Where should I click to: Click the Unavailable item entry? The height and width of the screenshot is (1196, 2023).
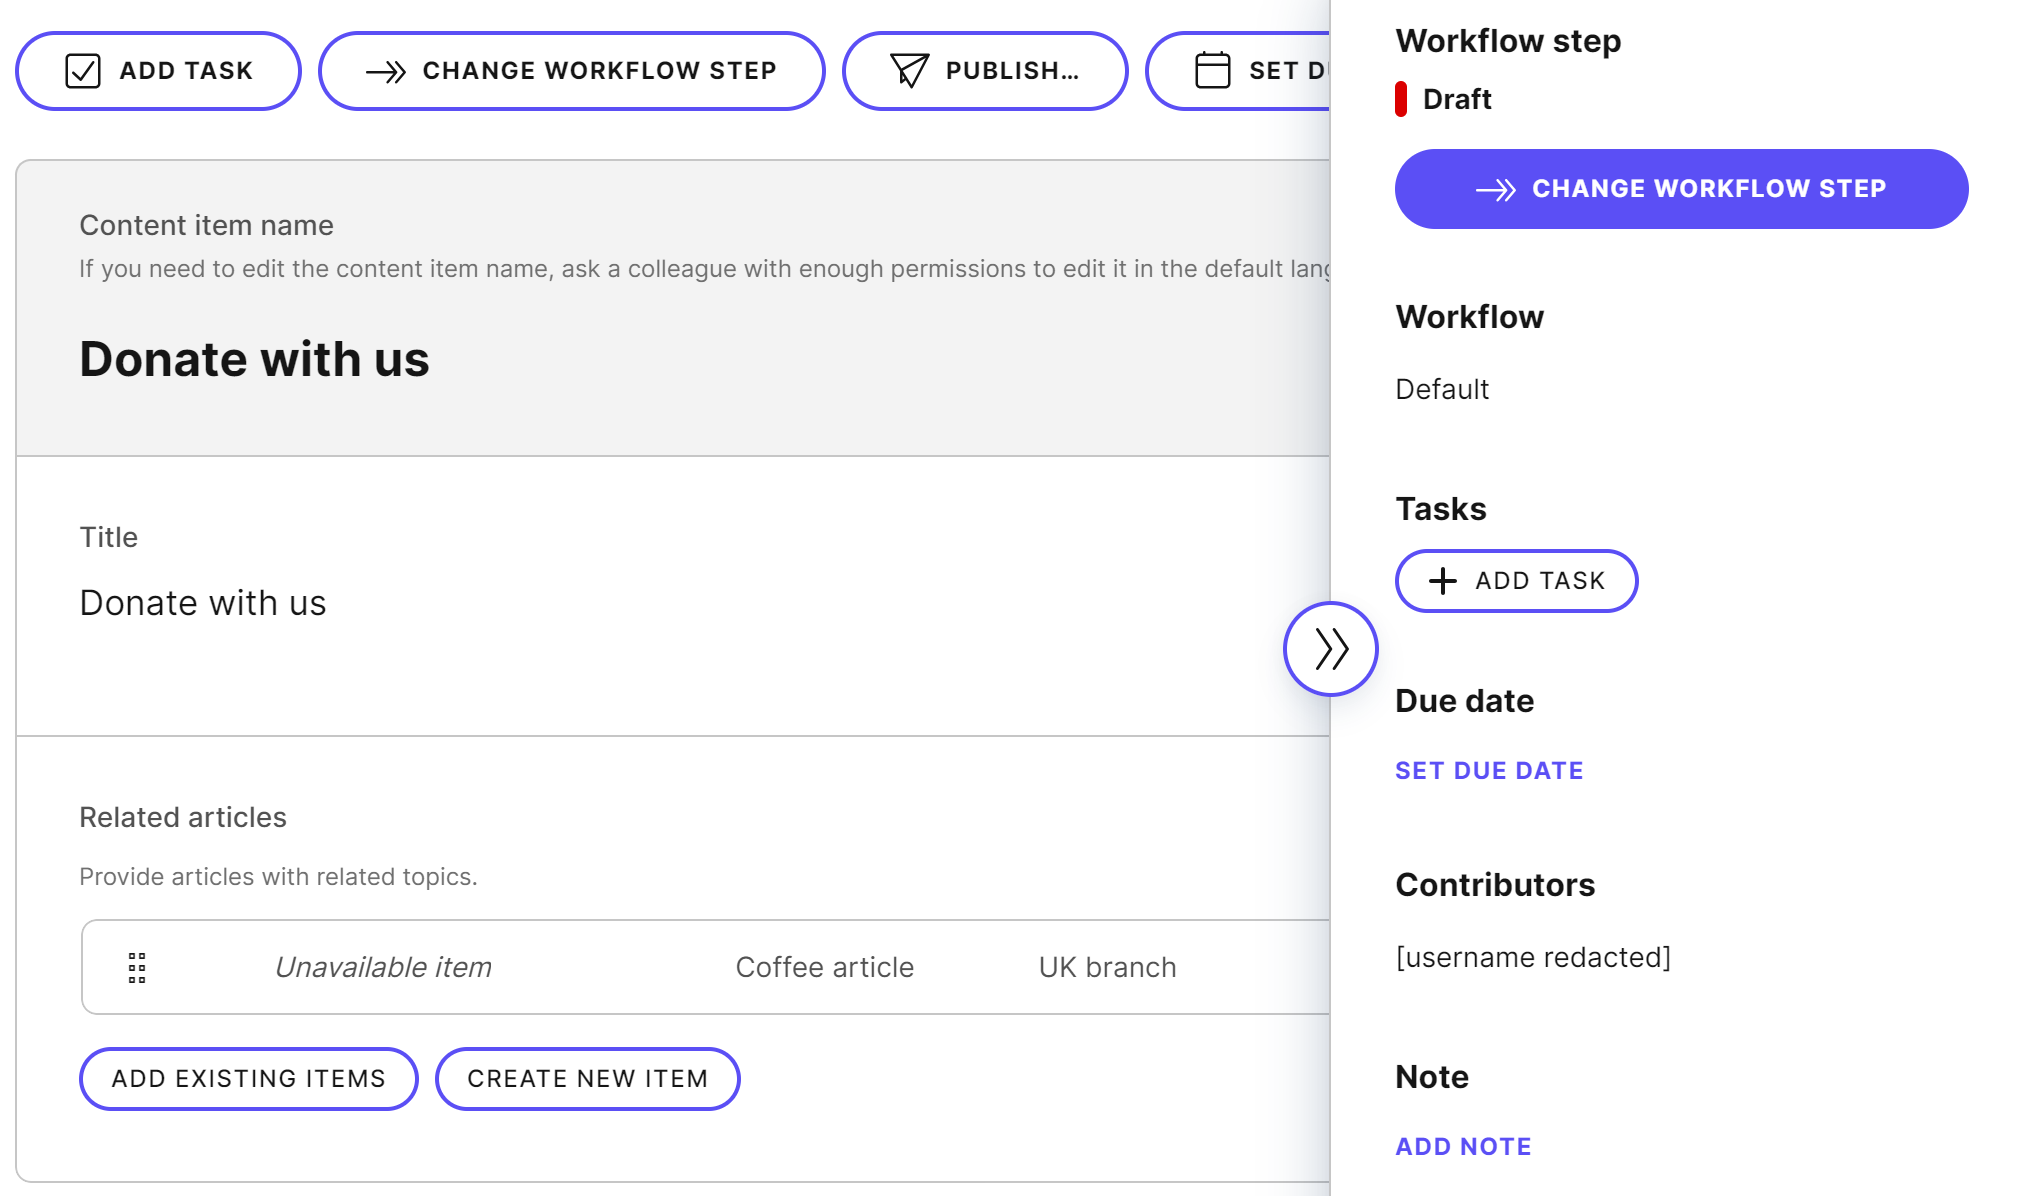coord(382,967)
